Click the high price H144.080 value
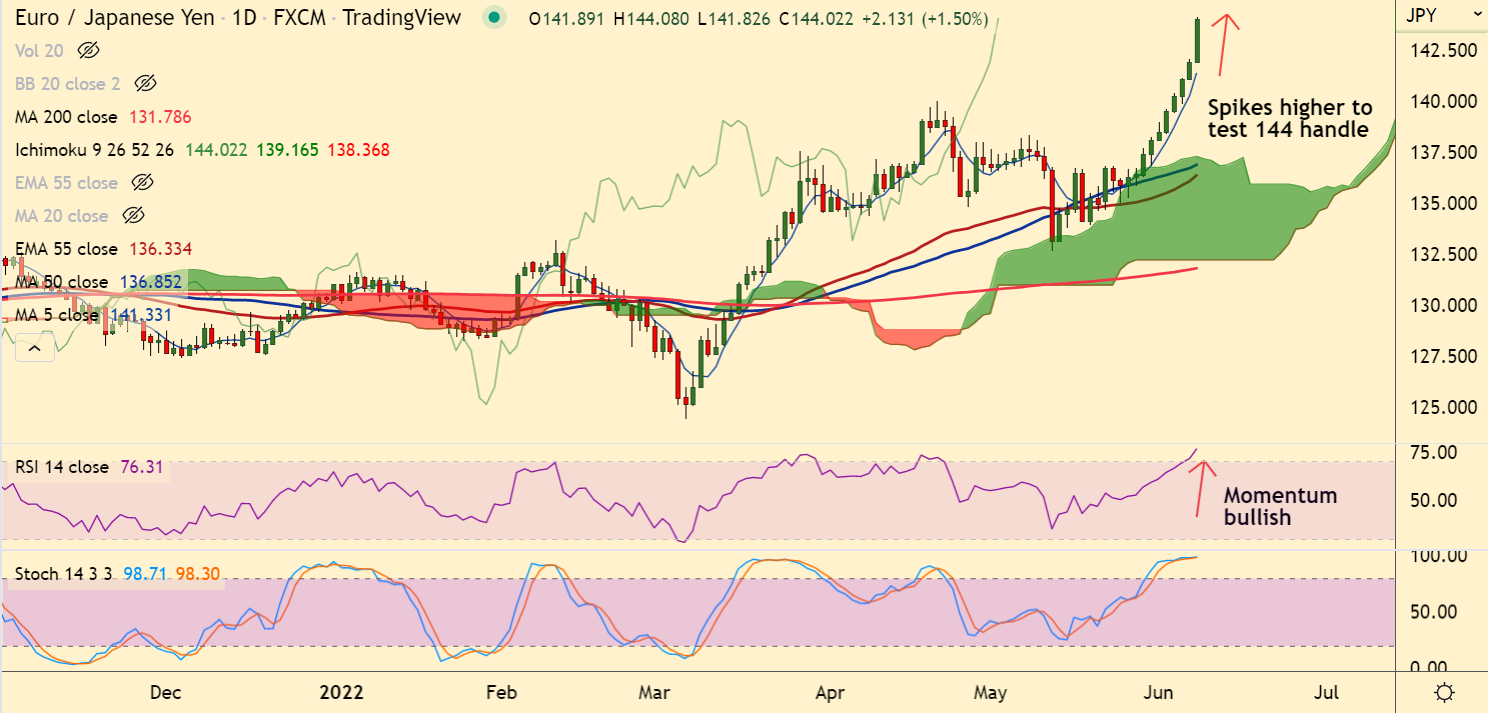 click(651, 19)
